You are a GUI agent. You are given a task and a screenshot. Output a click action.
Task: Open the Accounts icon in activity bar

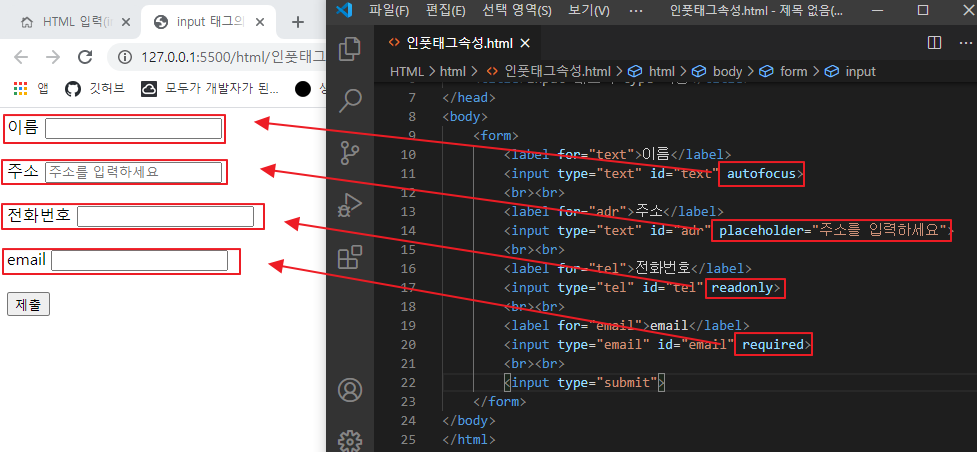(350, 390)
